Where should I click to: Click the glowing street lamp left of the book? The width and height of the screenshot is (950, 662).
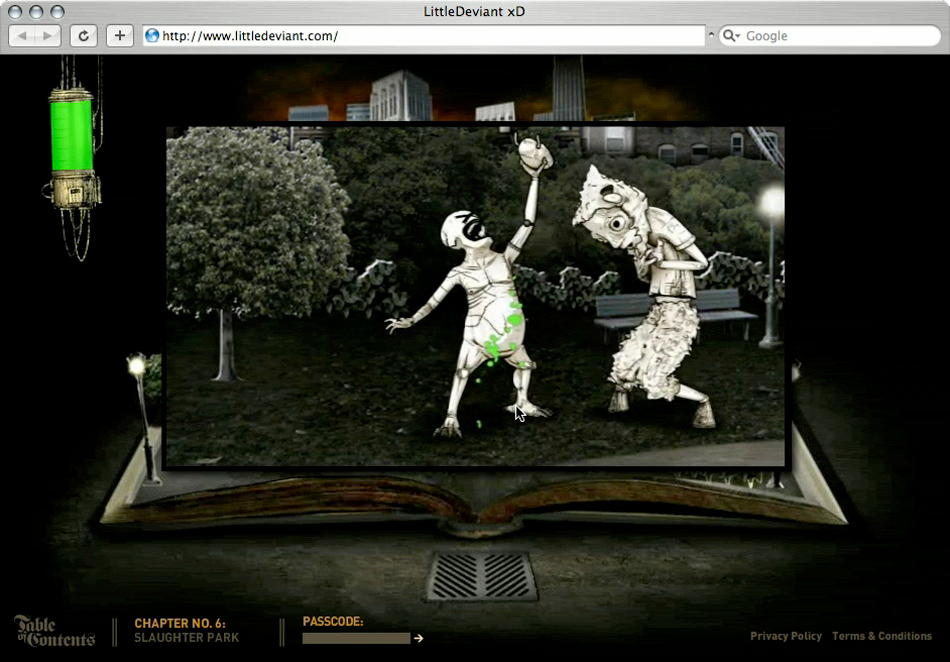[137, 367]
